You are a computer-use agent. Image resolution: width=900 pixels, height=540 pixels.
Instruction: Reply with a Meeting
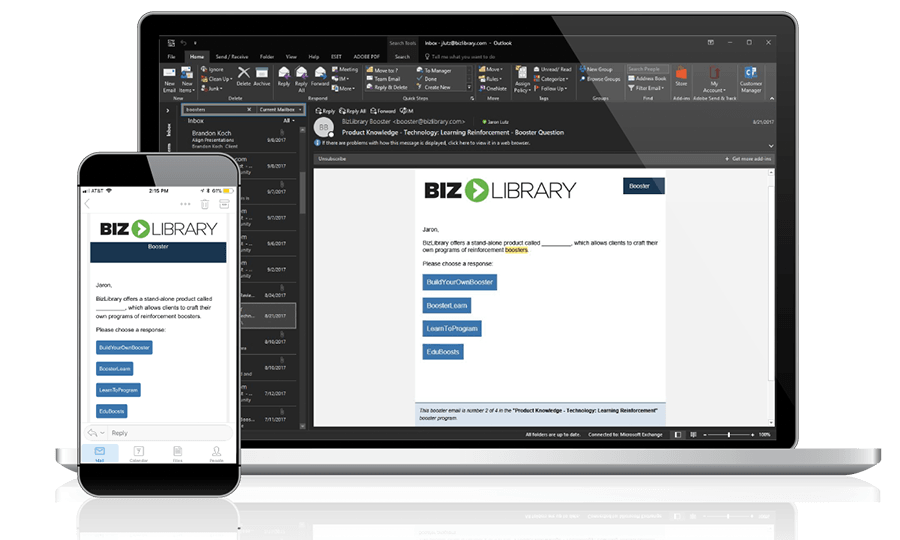coord(344,69)
